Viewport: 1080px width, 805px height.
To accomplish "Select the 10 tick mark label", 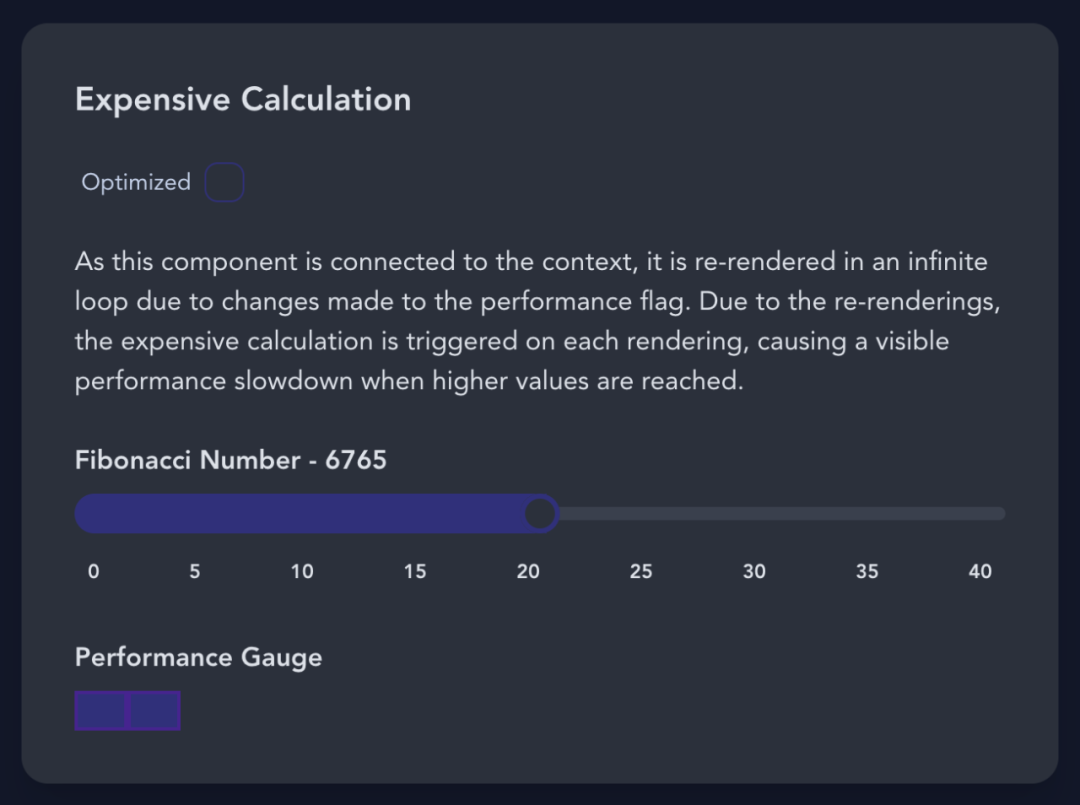I will [302, 571].
